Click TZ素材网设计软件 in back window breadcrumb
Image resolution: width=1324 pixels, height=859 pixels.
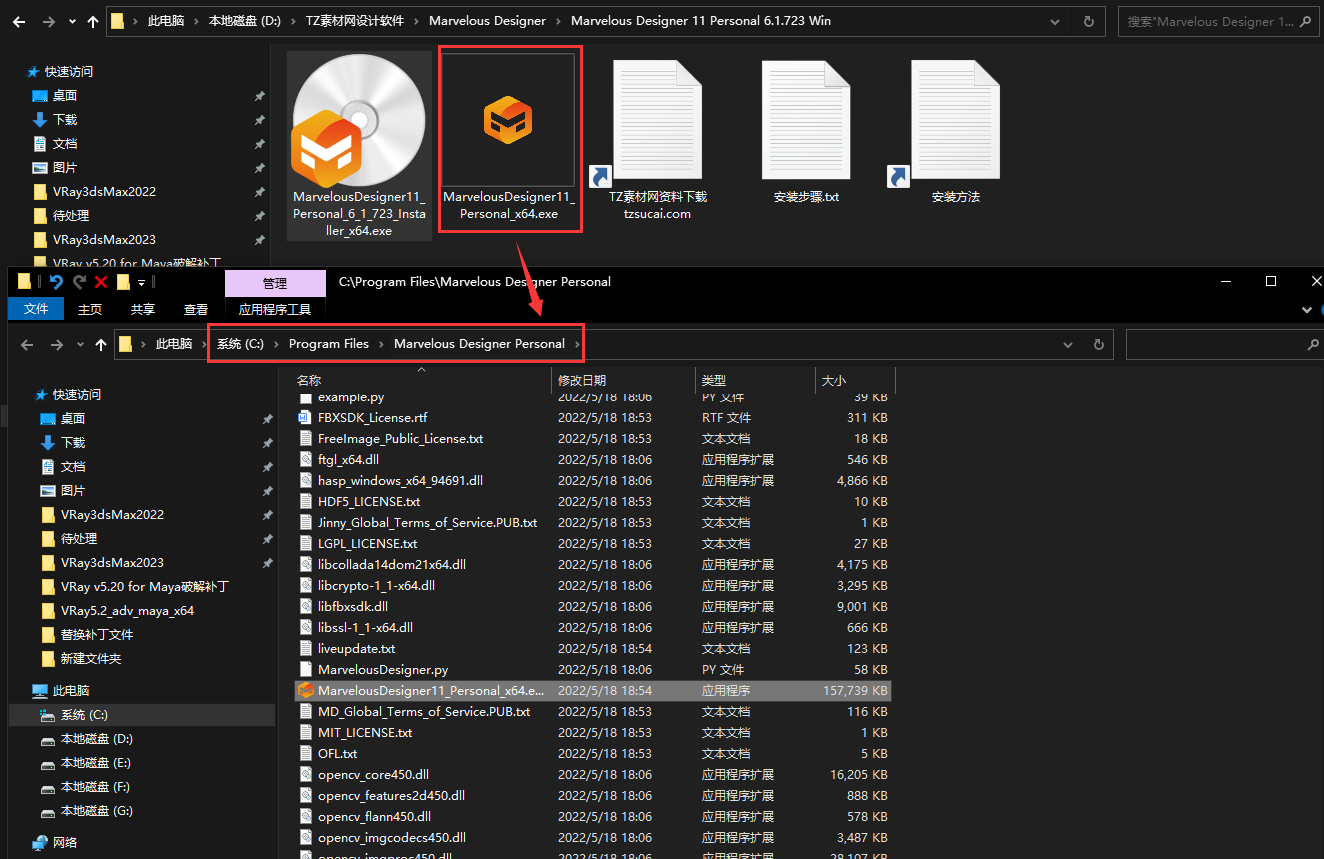pos(355,21)
